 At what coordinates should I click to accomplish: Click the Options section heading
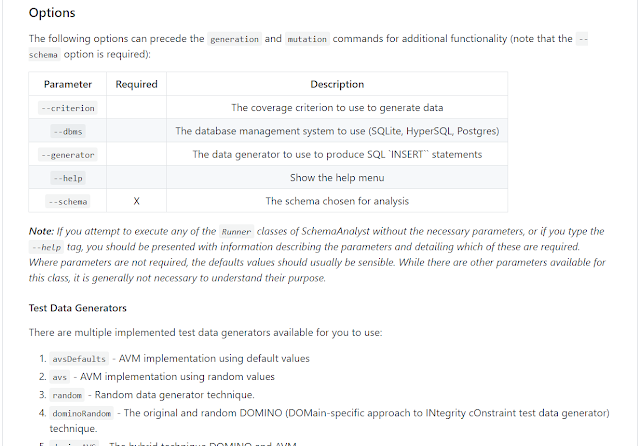(x=52, y=14)
